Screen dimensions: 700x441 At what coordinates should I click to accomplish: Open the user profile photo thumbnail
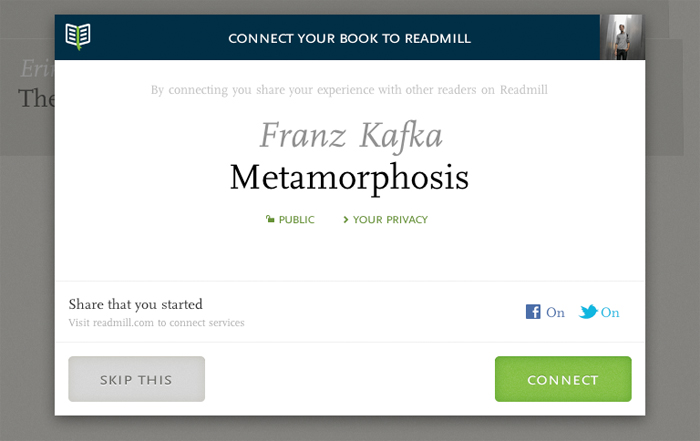pyautogui.click(x=622, y=37)
